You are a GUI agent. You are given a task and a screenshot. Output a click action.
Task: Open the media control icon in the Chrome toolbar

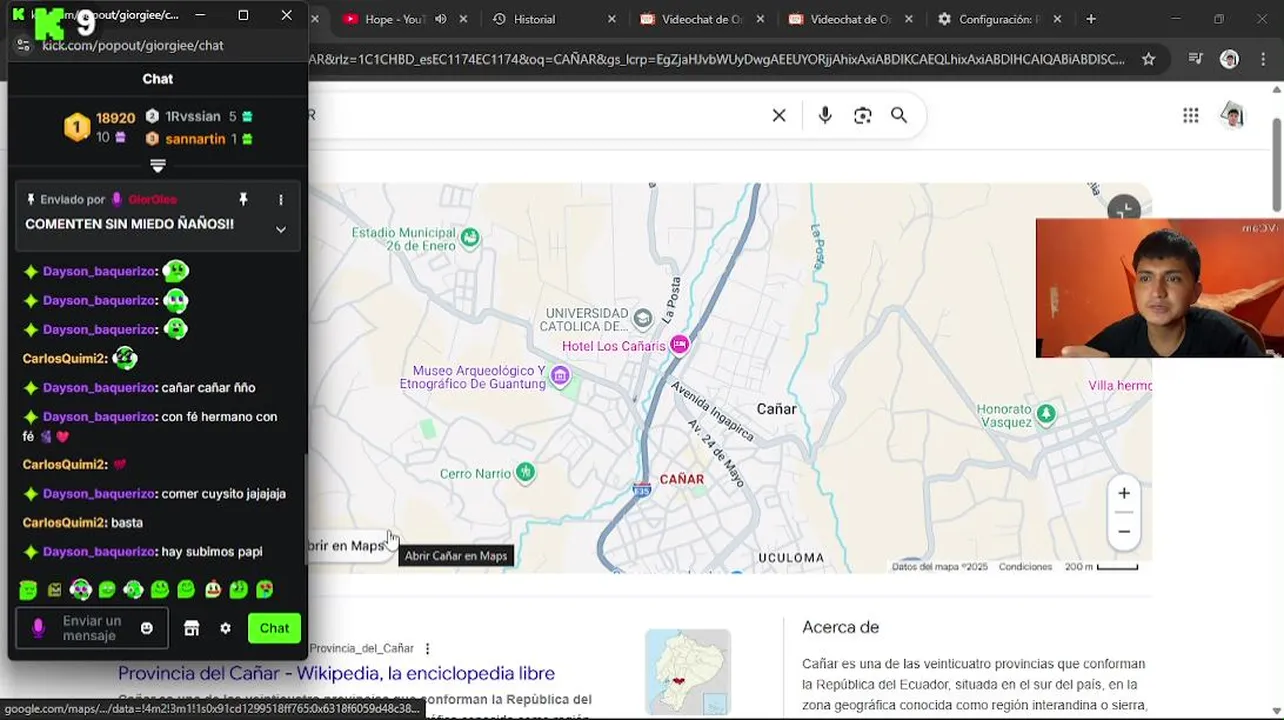coord(1195,59)
